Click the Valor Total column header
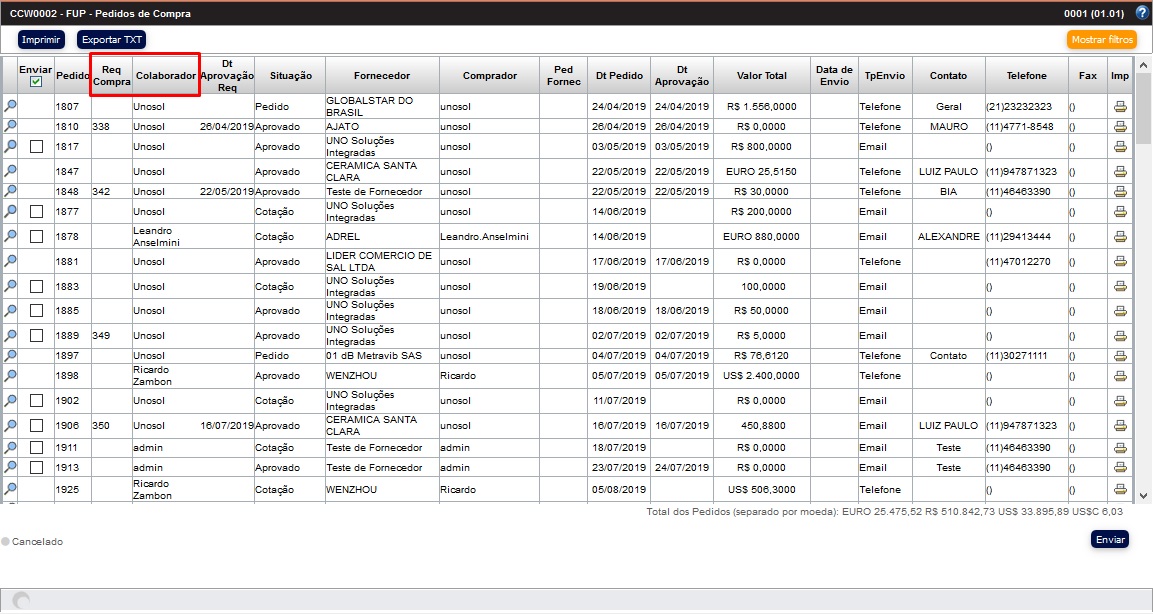Viewport: 1153px width, 614px height. [x=761, y=76]
